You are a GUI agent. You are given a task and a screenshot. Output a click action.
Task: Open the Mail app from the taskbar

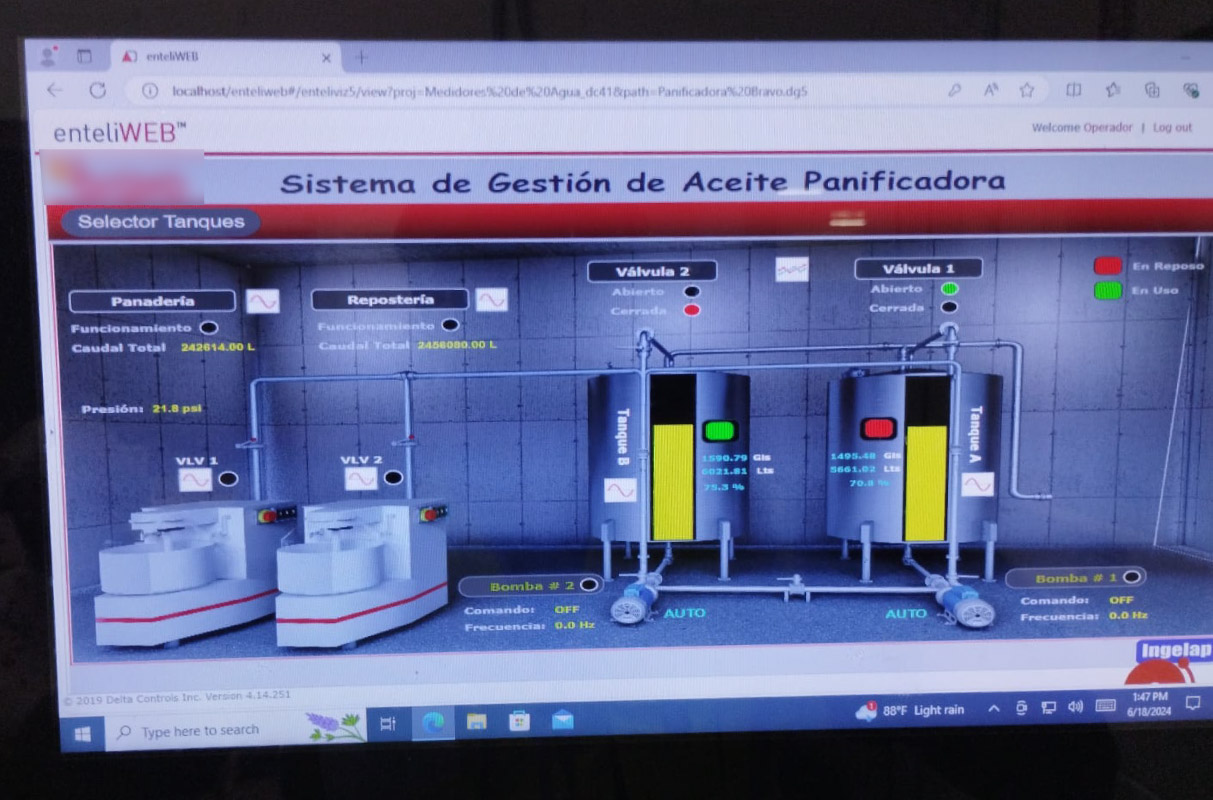coord(563,719)
